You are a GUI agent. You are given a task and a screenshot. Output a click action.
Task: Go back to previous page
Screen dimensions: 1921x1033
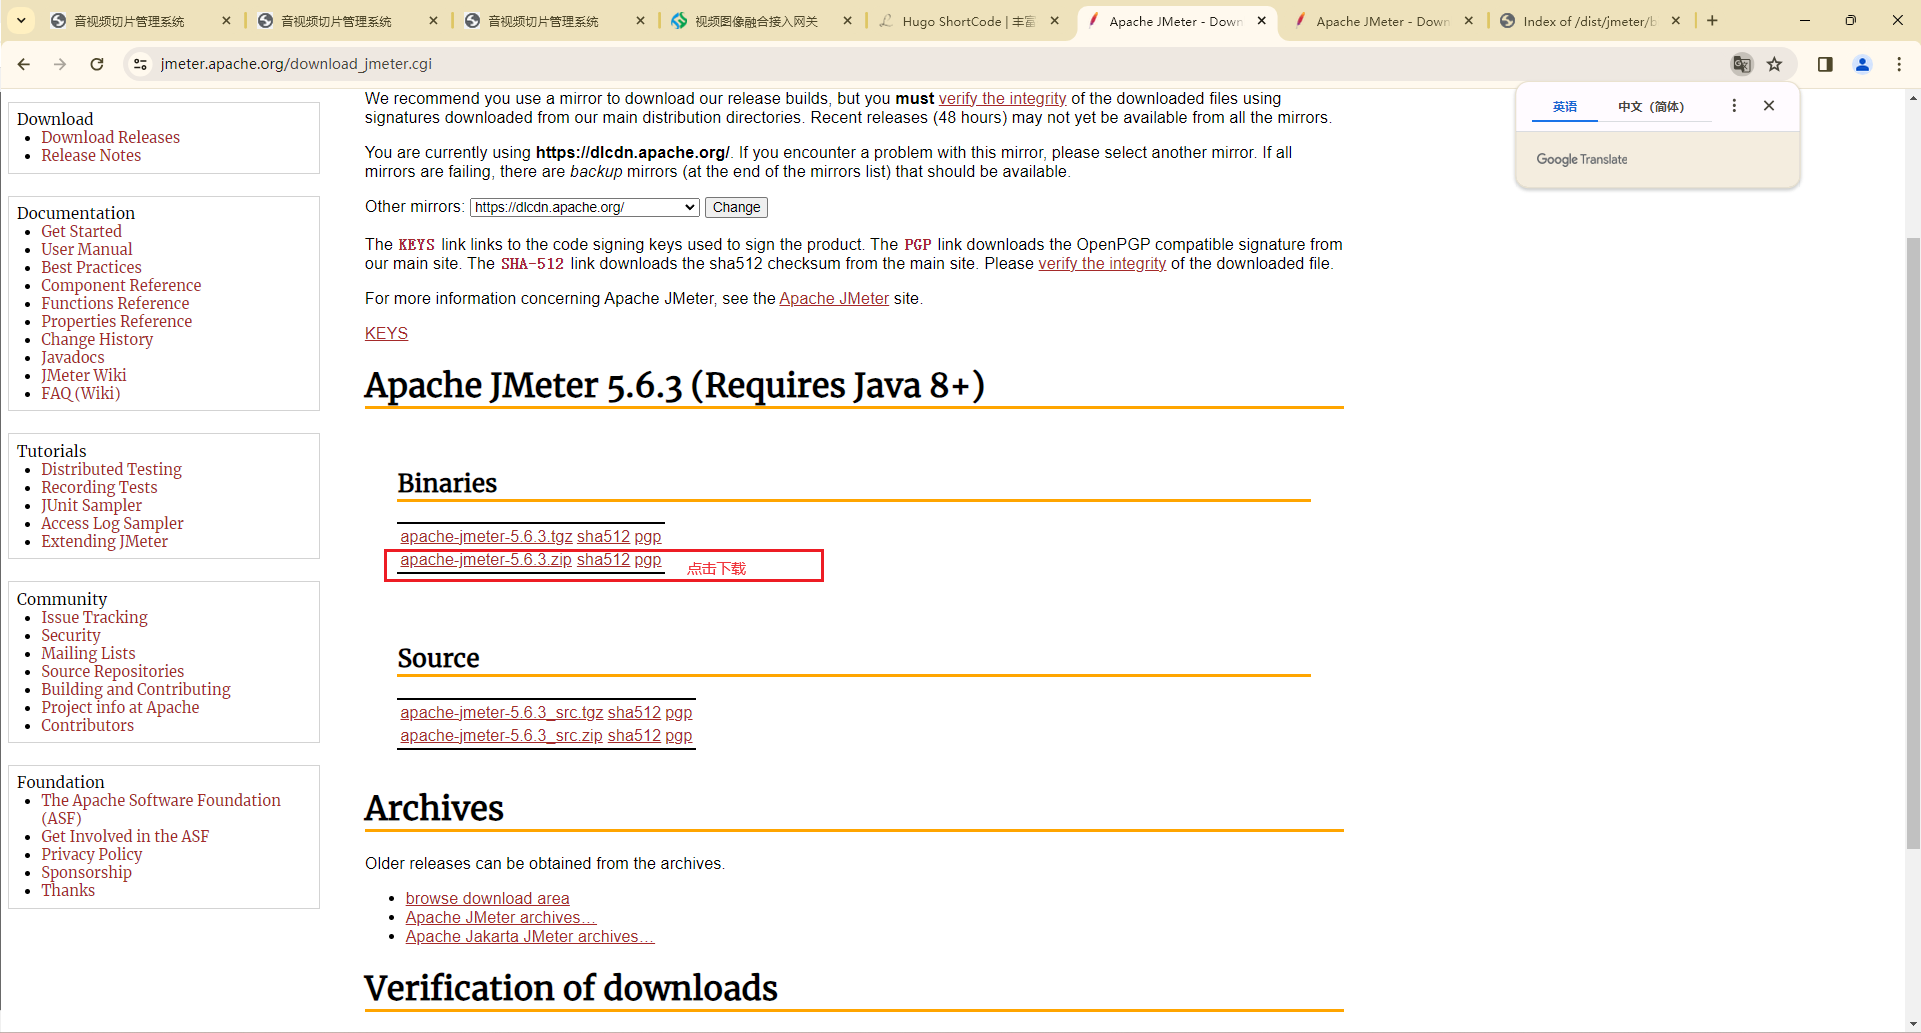pos(24,64)
